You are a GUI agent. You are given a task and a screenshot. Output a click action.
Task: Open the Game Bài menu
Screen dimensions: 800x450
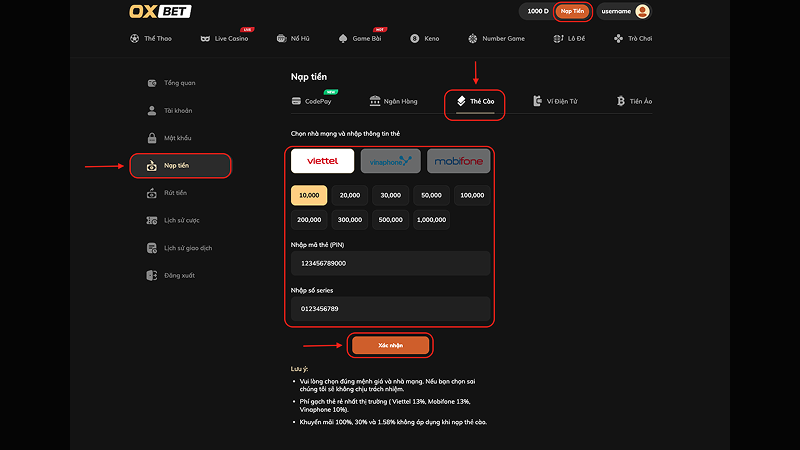pyautogui.click(x=360, y=38)
